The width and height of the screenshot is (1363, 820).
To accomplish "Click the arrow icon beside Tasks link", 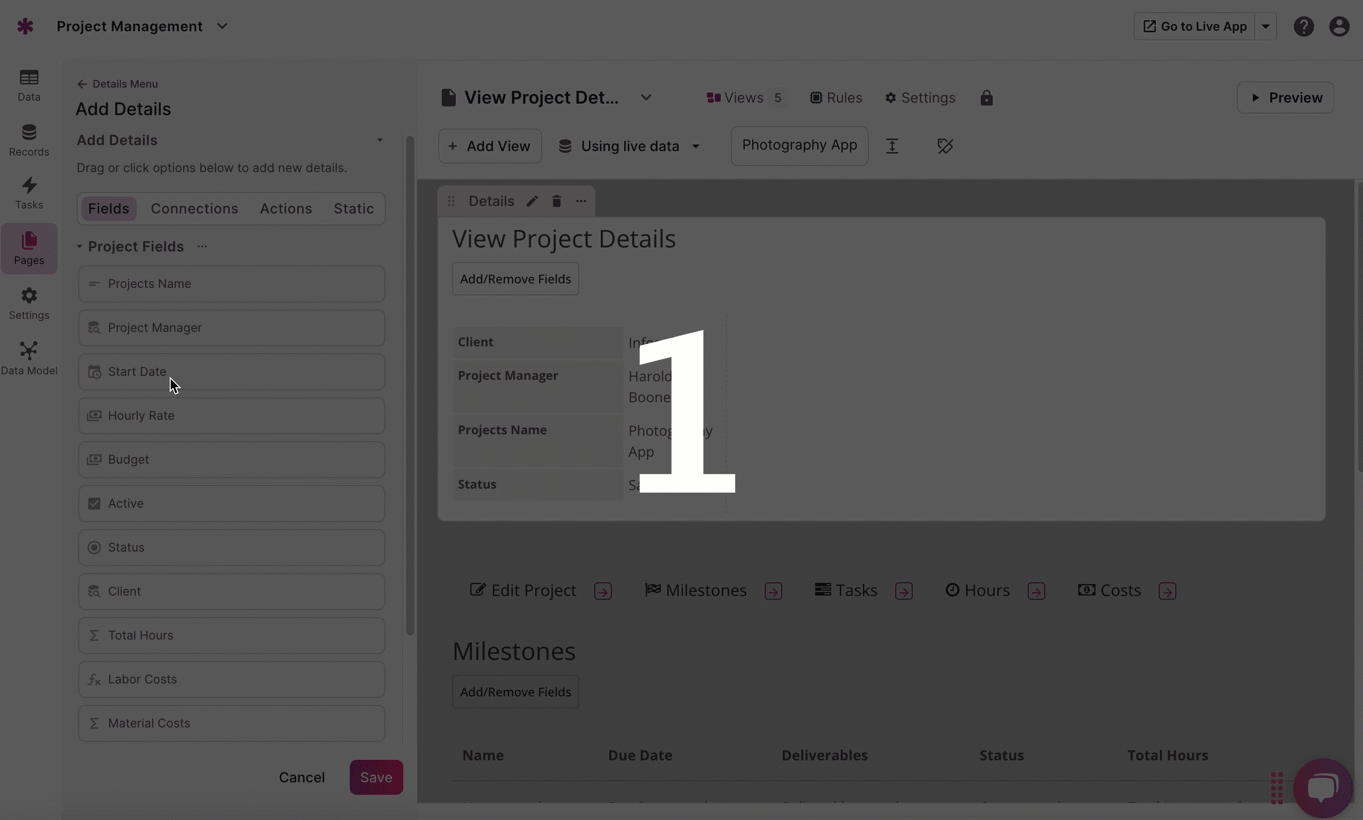I will click(x=904, y=591).
